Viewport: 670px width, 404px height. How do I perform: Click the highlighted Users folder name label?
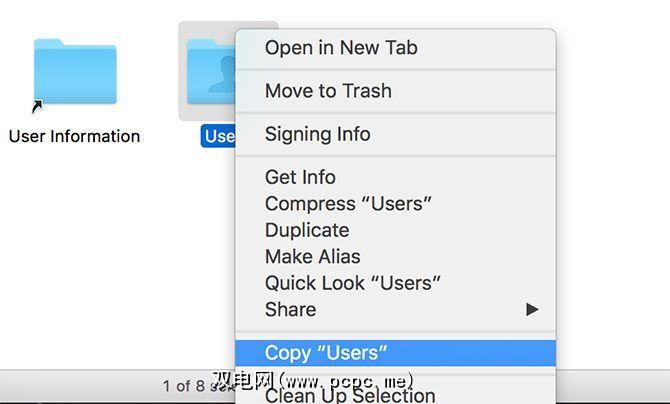point(217,136)
